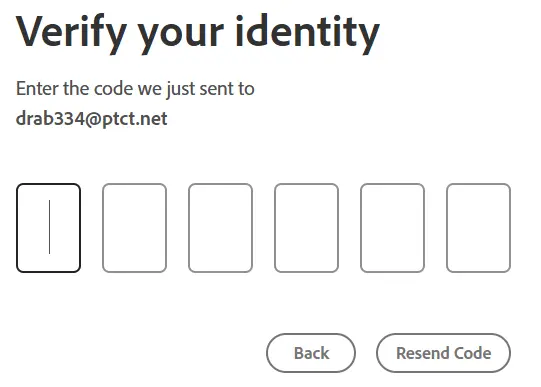Image resolution: width=541 pixels, height=387 pixels.
Task: Click the word 'Verify' in the heading
Action: point(71,33)
